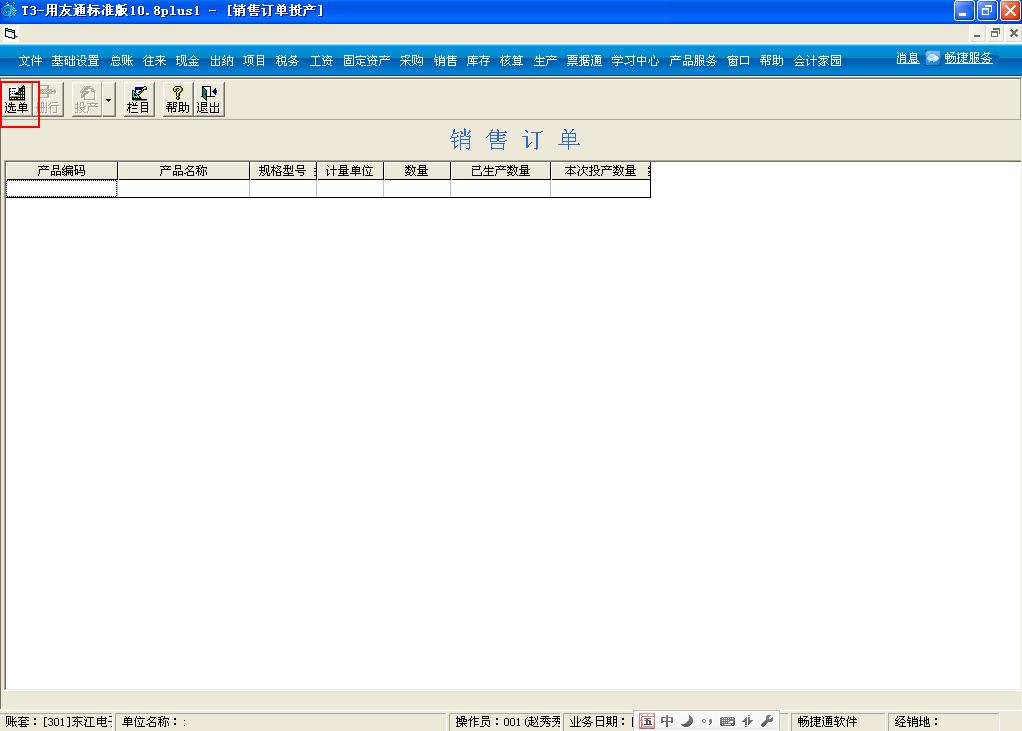Open the 栏目 columns settings icon

138,99
